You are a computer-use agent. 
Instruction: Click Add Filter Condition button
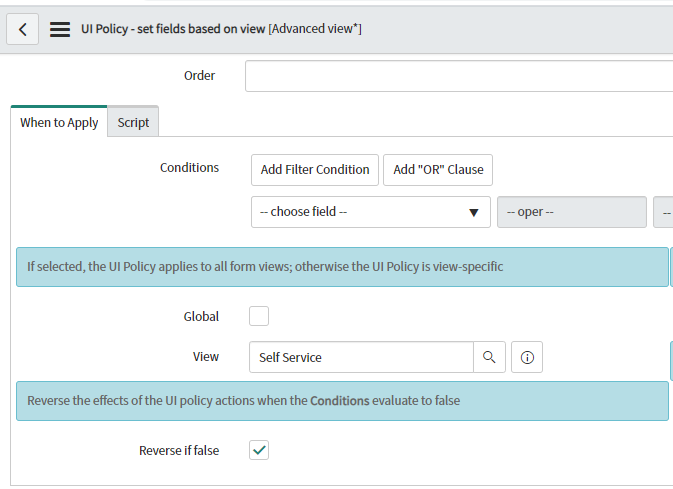(x=315, y=170)
